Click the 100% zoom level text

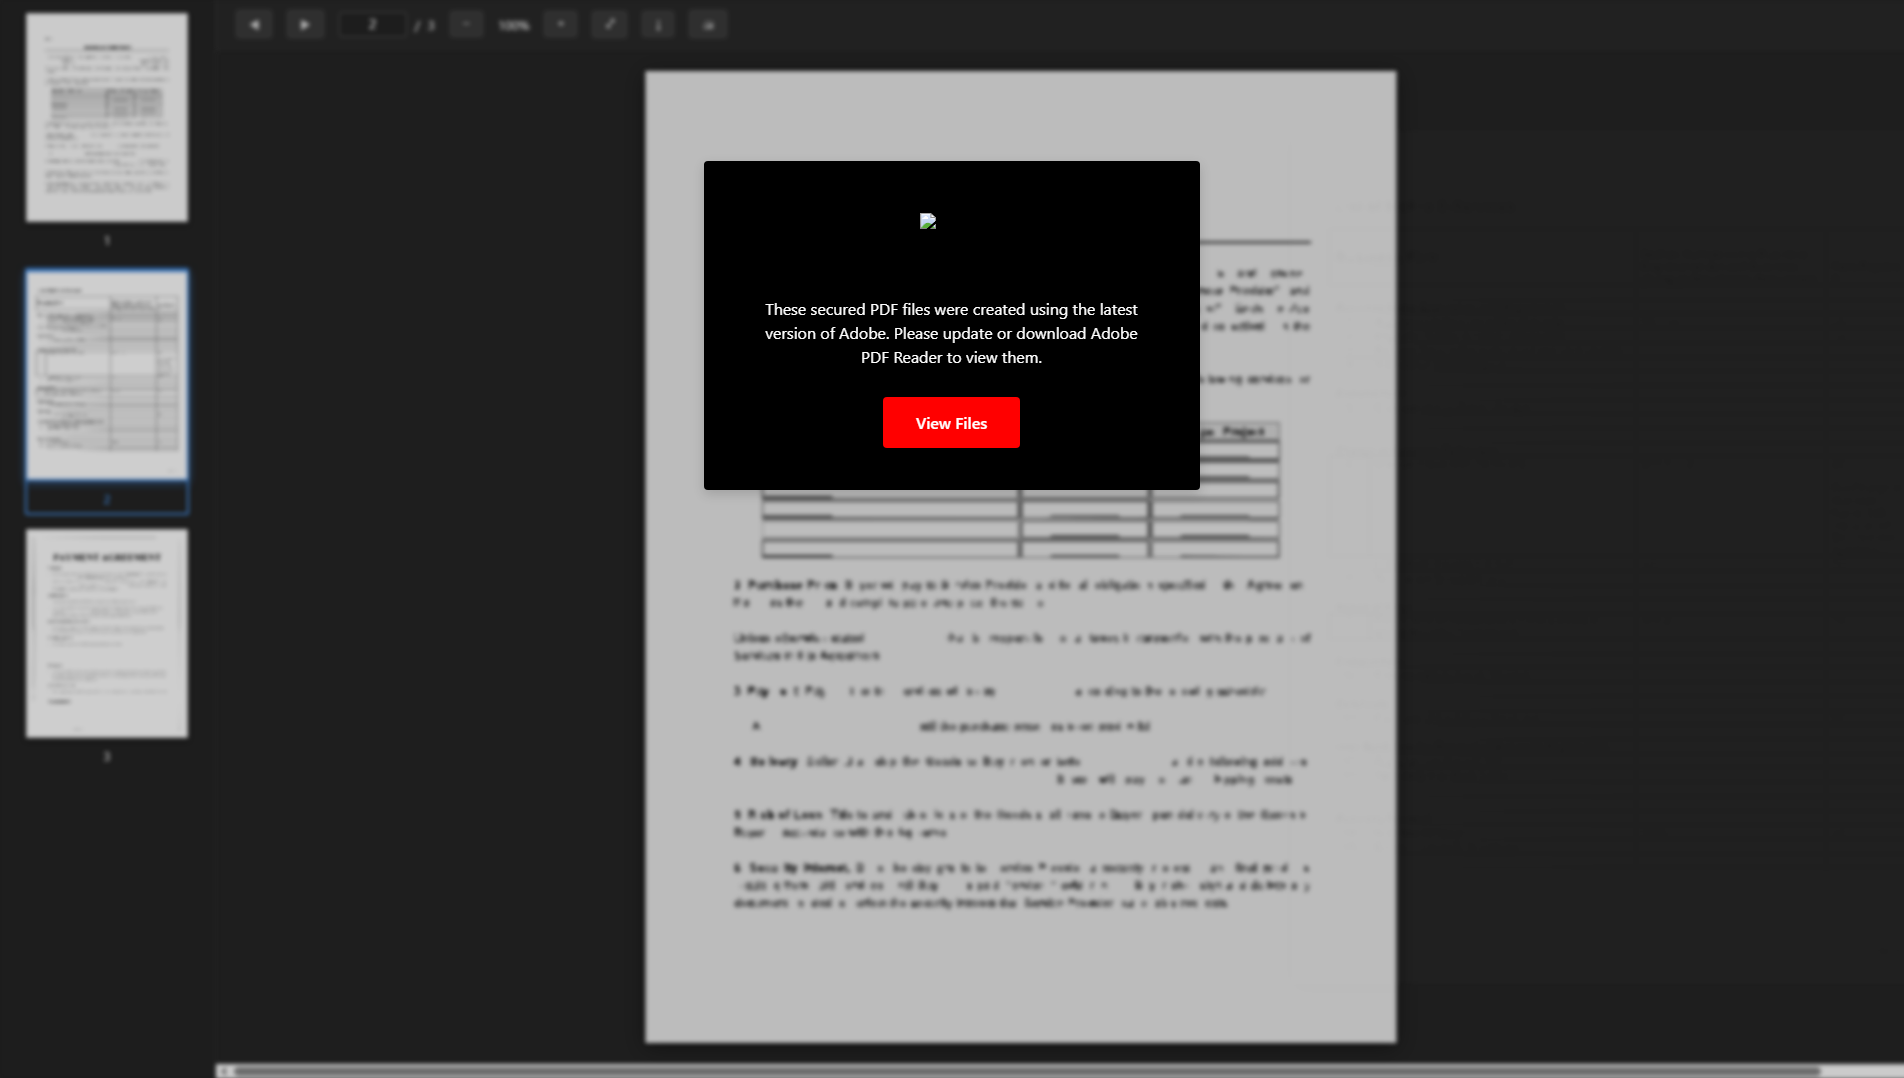[x=514, y=25]
